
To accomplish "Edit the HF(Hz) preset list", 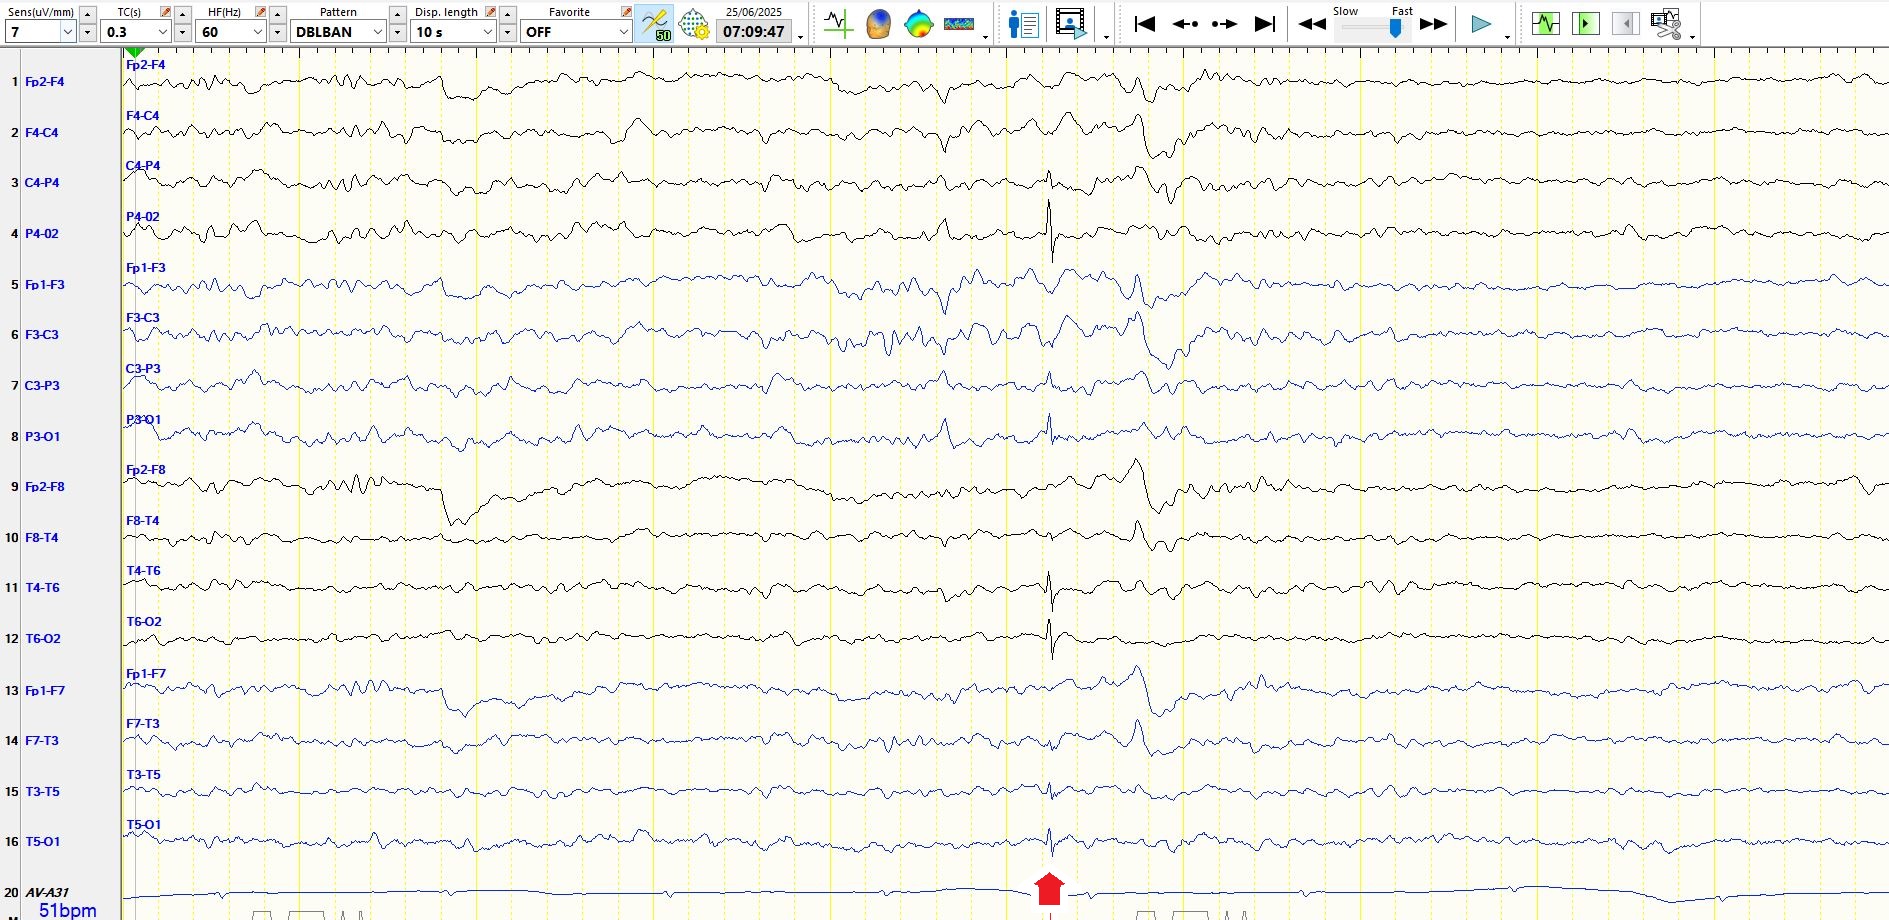I will coord(261,12).
